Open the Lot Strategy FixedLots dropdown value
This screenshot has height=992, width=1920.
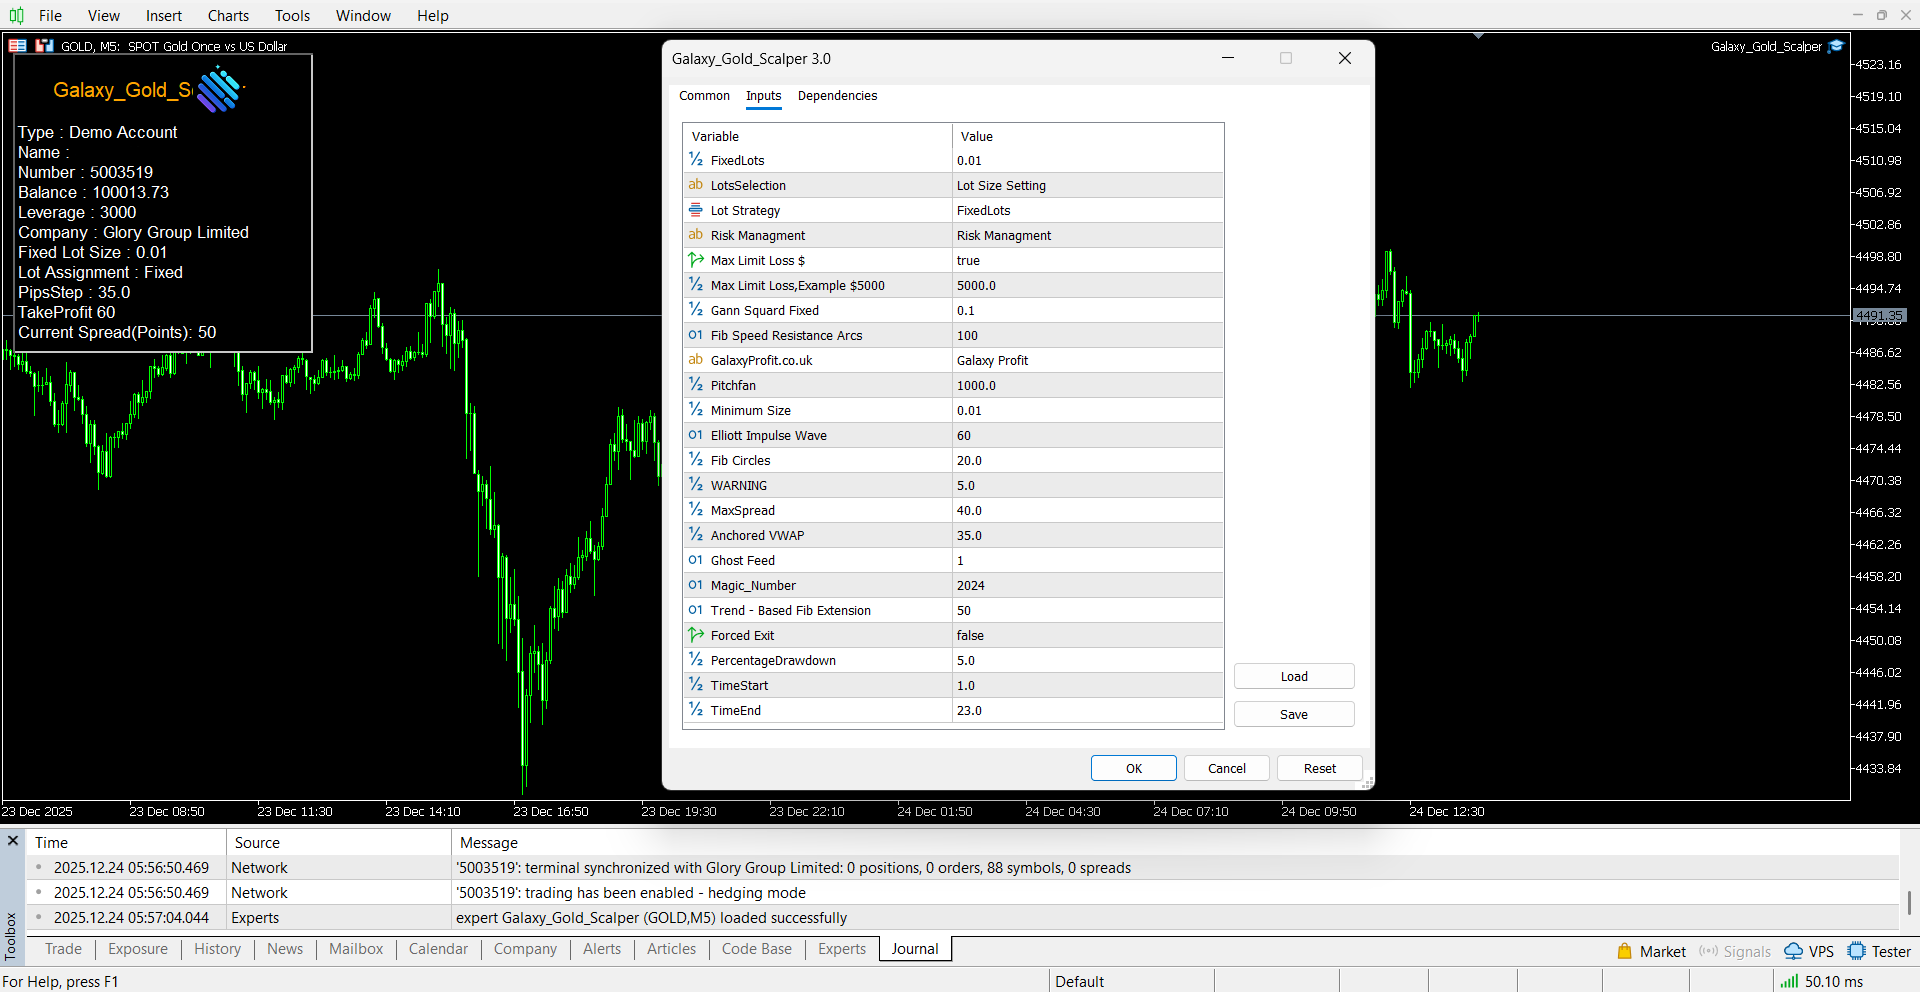coord(1087,210)
